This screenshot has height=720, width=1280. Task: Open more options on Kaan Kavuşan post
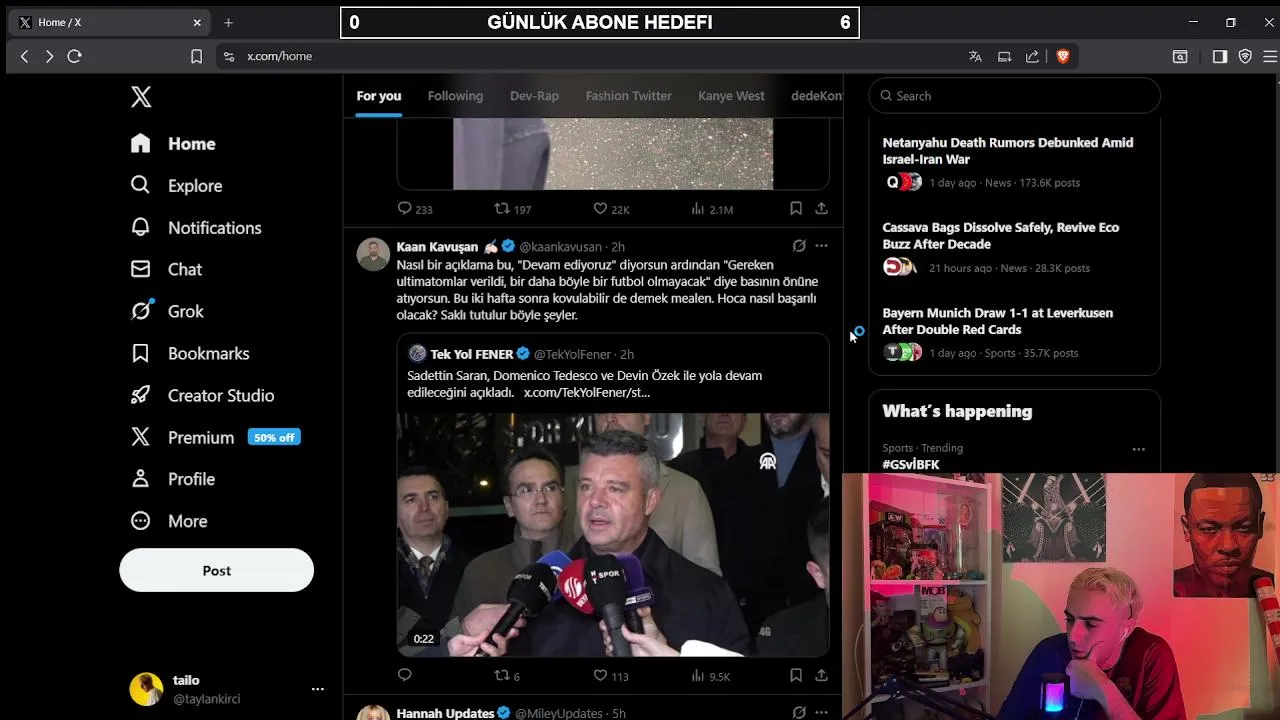pyautogui.click(x=821, y=246)
